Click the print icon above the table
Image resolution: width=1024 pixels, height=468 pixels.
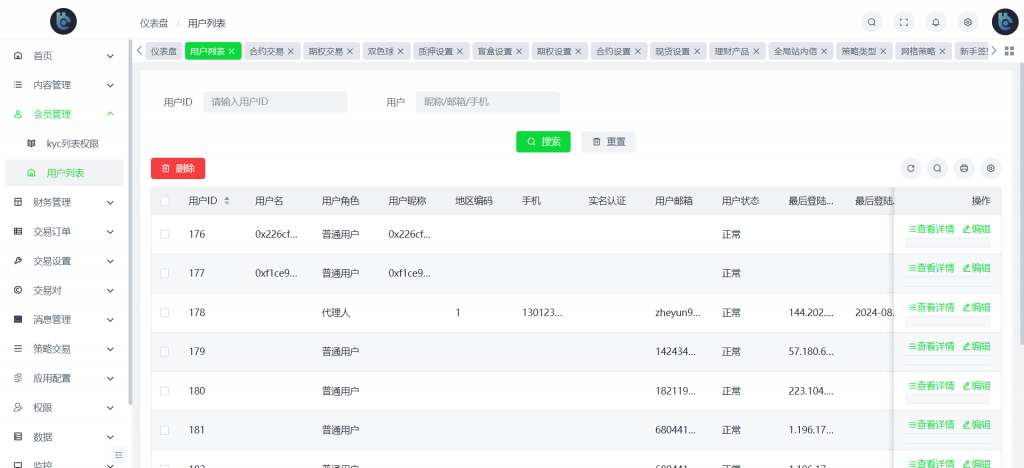tap(964, 168)
